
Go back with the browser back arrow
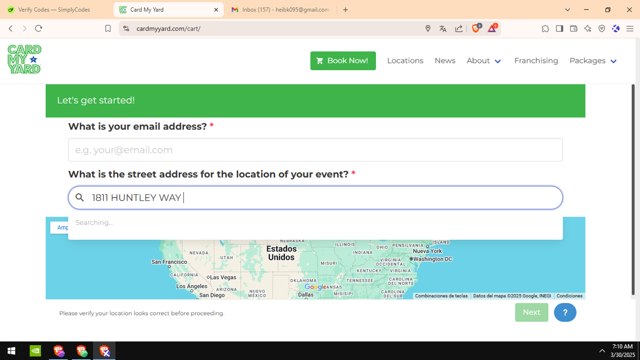tap(11, 29)
